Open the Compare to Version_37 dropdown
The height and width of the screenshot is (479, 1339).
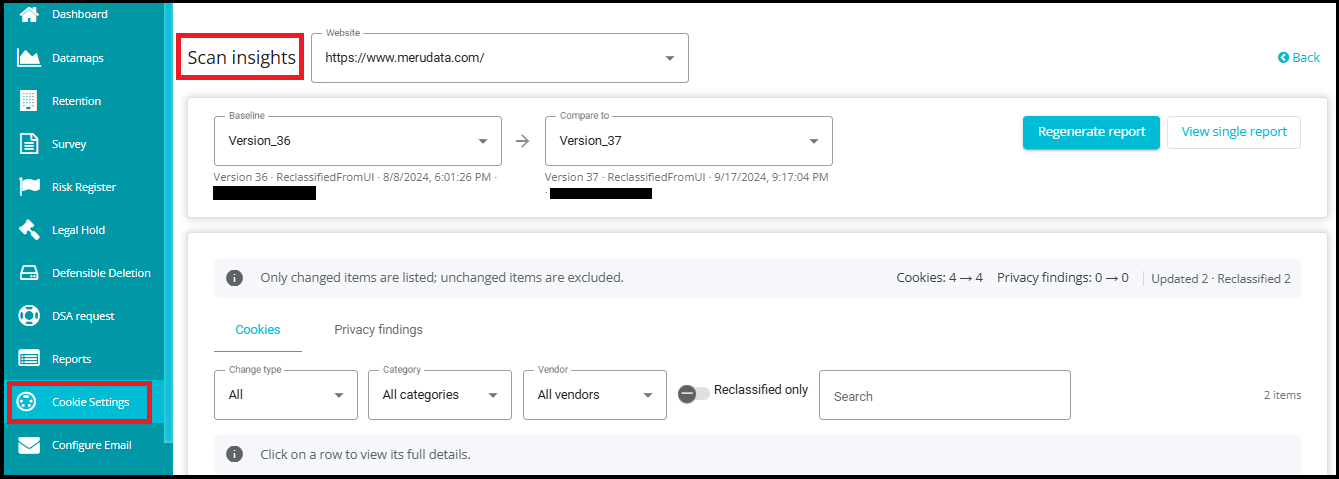click(x=689, y=141)
